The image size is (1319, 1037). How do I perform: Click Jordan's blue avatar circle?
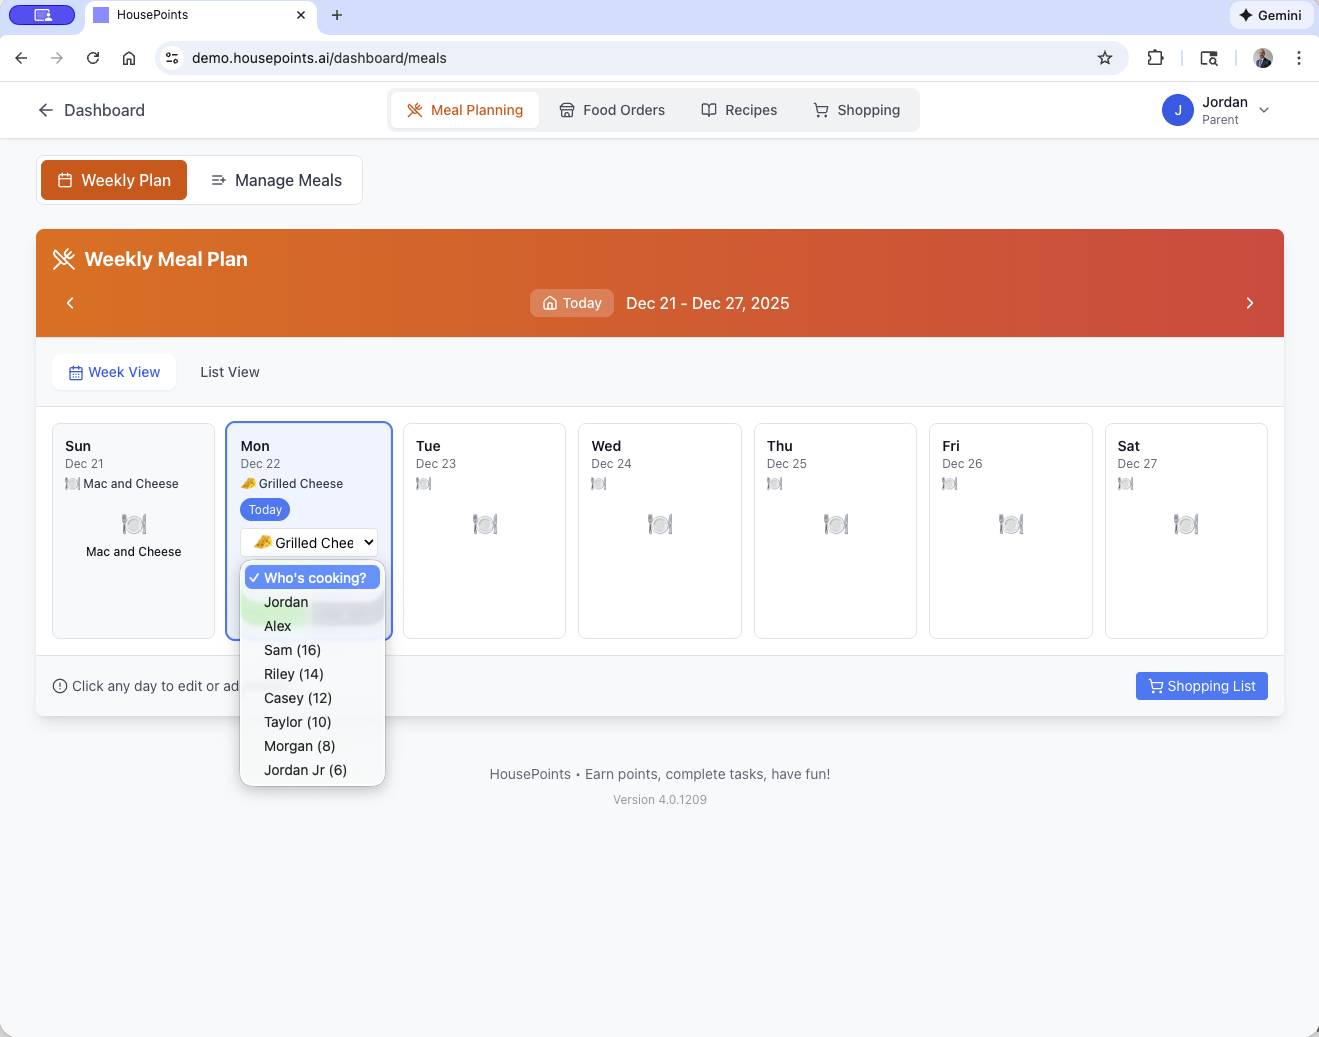pos(1178,110)
